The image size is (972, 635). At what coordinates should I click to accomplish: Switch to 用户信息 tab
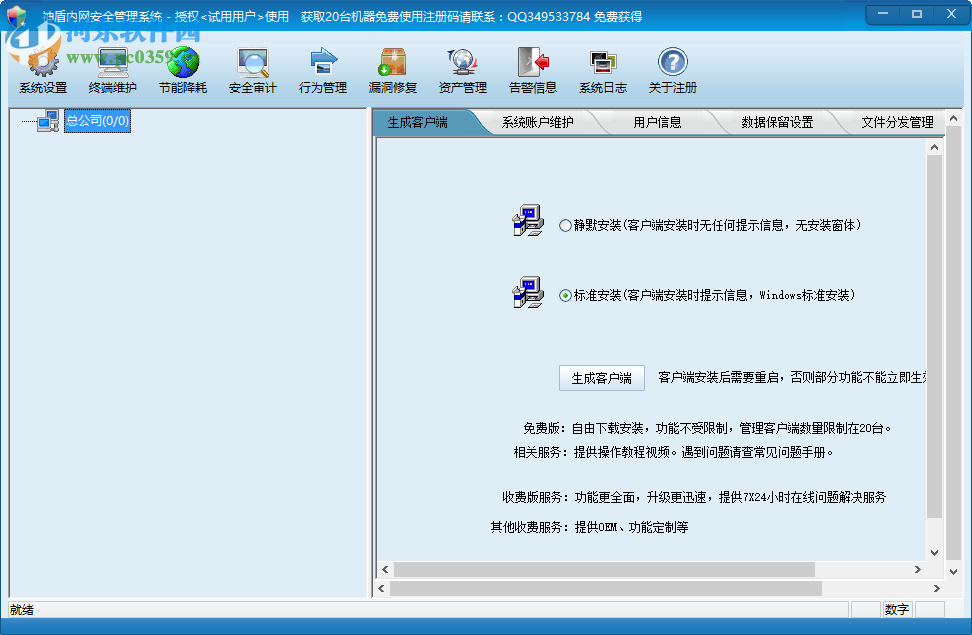click(x=657, y=123)
